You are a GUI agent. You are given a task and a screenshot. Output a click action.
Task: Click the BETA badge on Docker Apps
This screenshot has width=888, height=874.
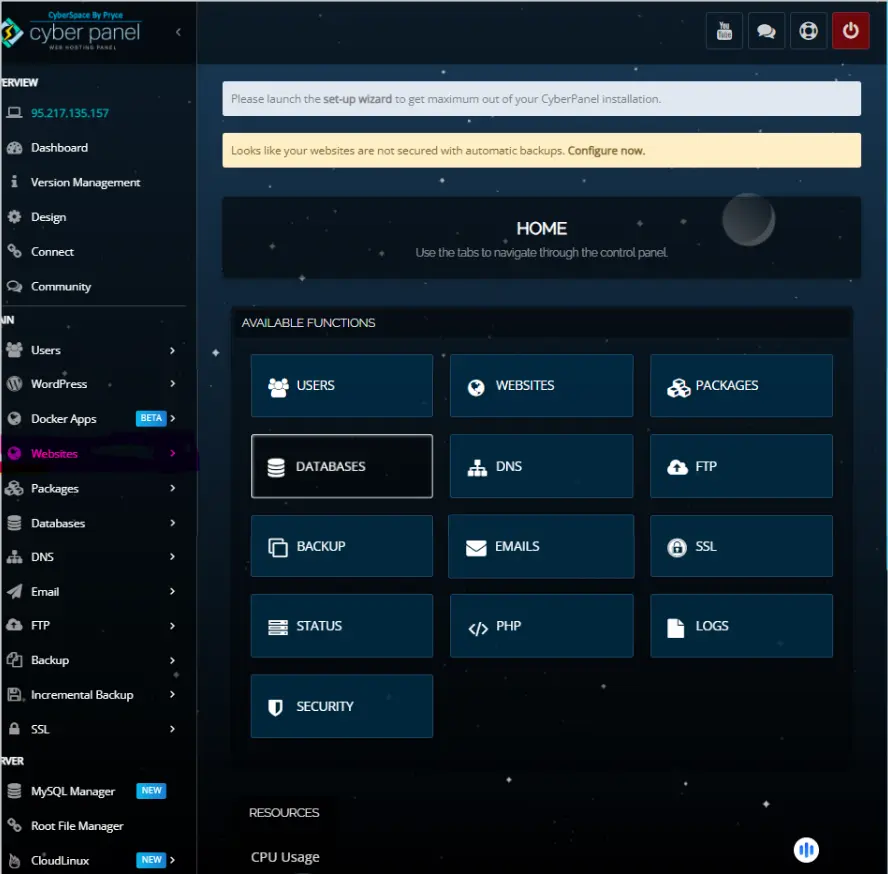pyautogui.click(x=151, y=418)
